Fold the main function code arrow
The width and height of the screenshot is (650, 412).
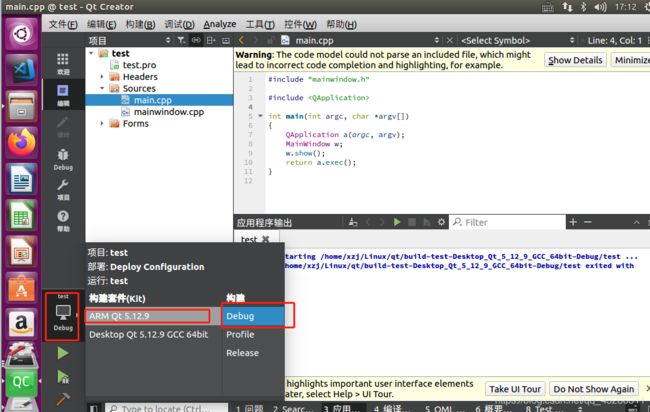point(260,116)
